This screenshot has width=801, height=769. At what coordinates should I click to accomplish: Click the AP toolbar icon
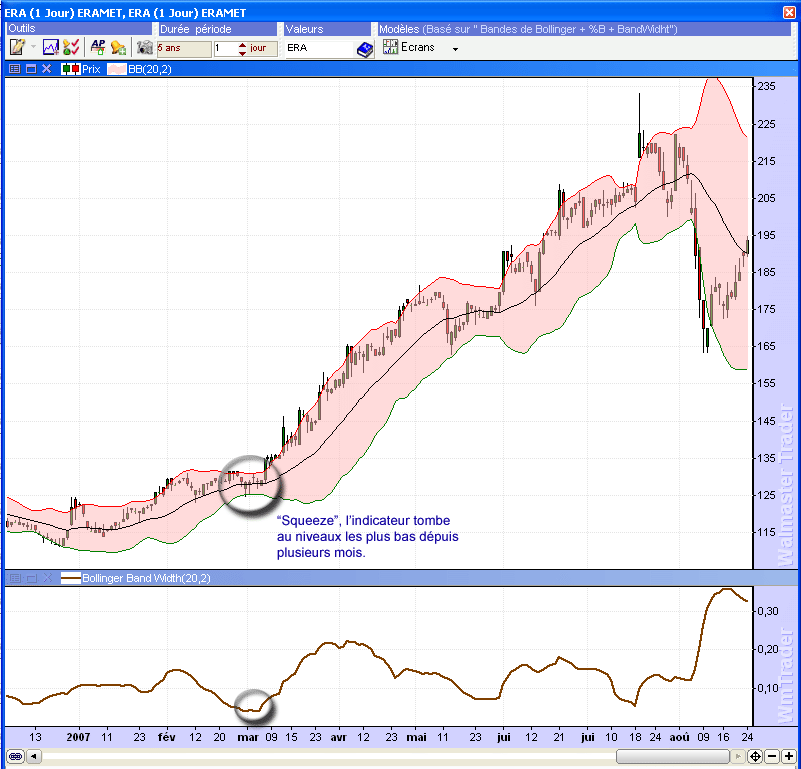(98, 48)
